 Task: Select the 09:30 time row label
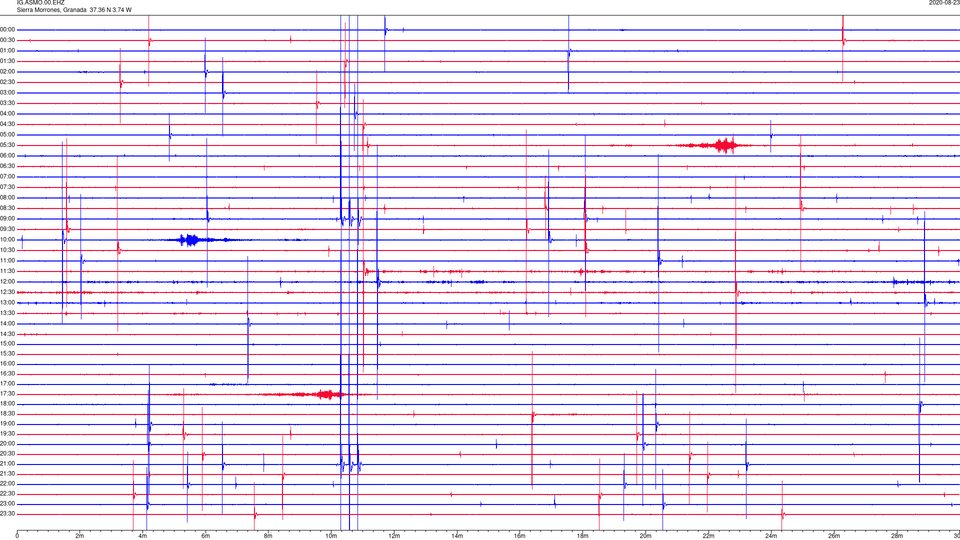(8, 229)
